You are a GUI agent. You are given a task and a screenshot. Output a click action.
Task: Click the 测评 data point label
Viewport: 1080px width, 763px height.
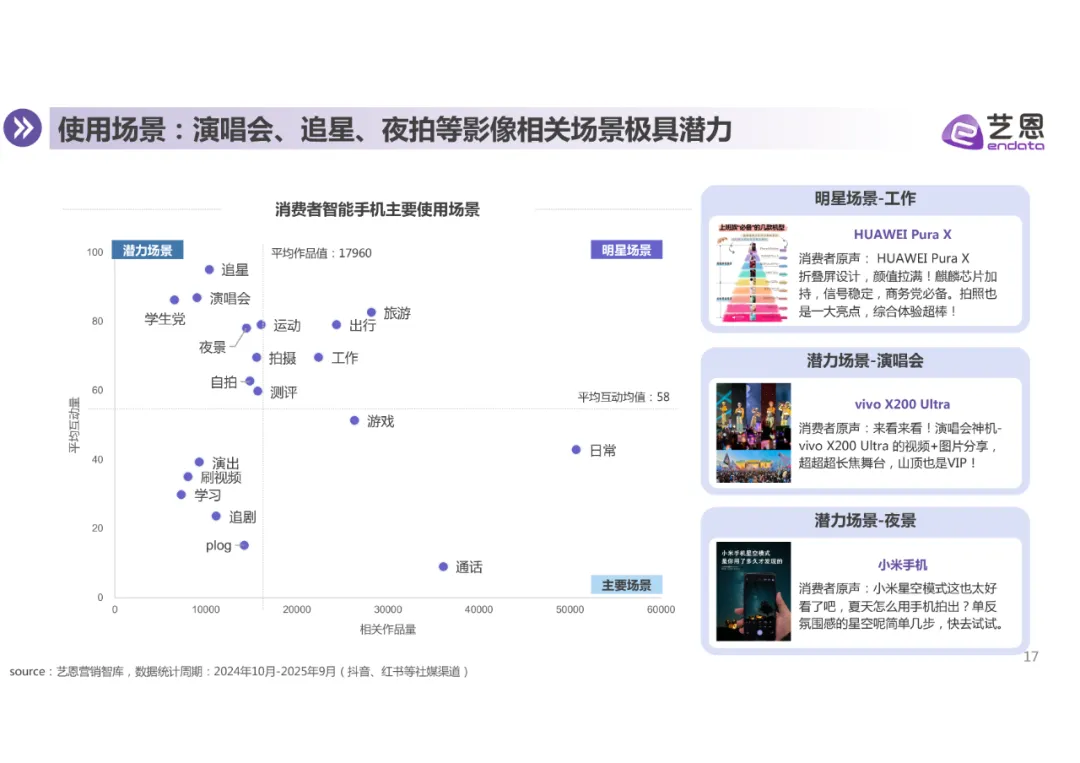pyautogui.click(x=284, y=393)
